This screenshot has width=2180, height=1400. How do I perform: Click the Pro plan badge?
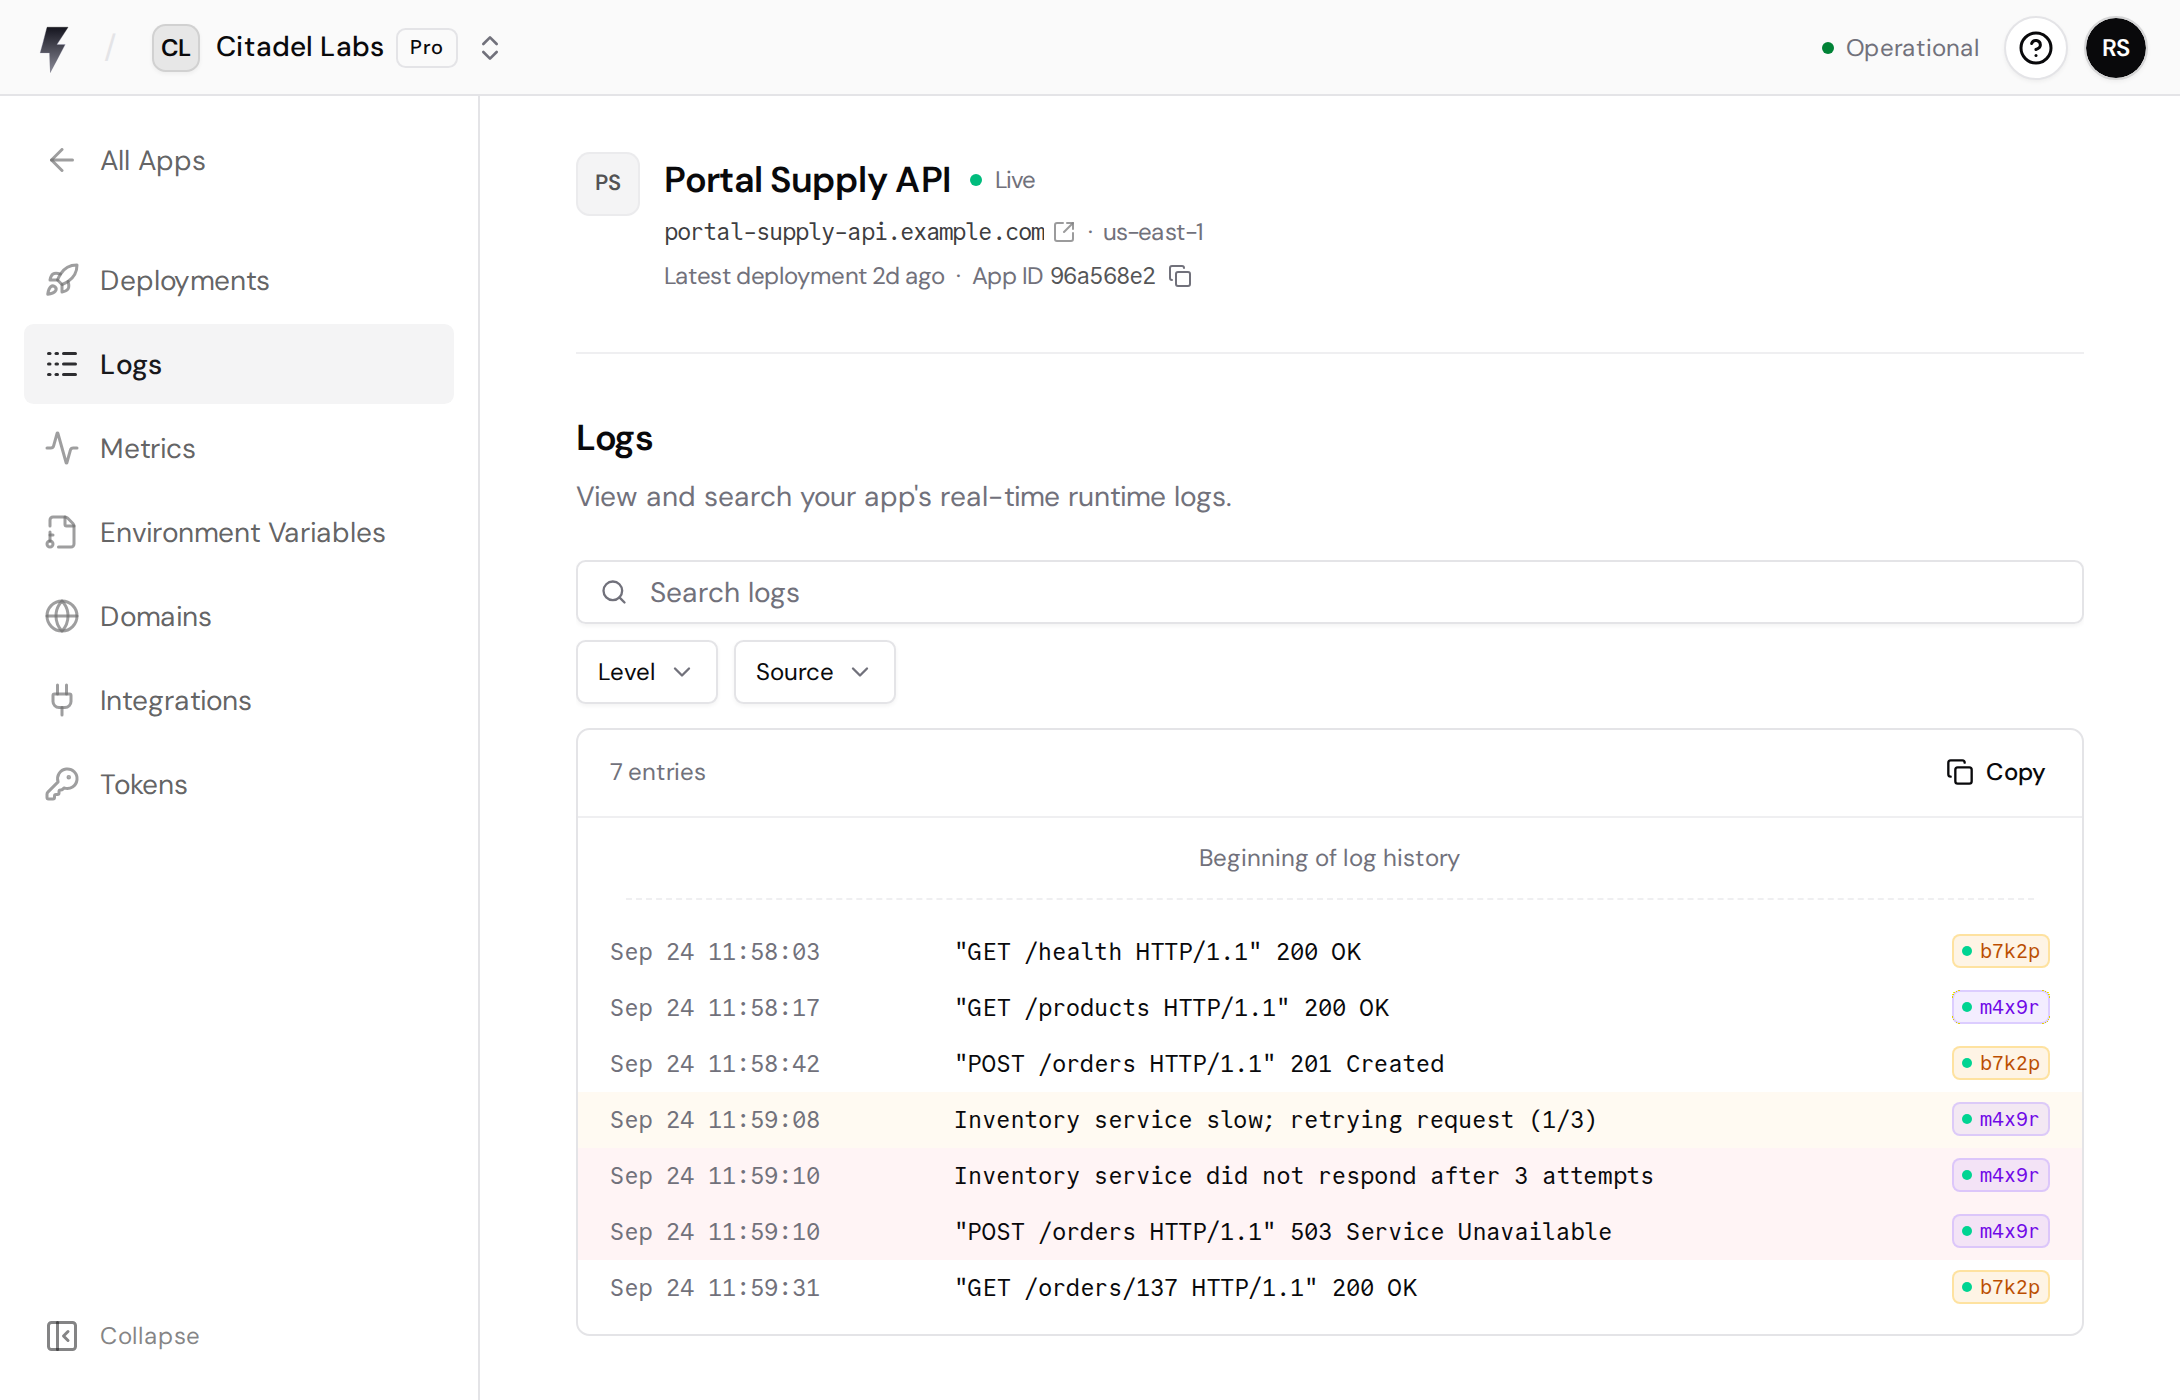coord(426,48)
